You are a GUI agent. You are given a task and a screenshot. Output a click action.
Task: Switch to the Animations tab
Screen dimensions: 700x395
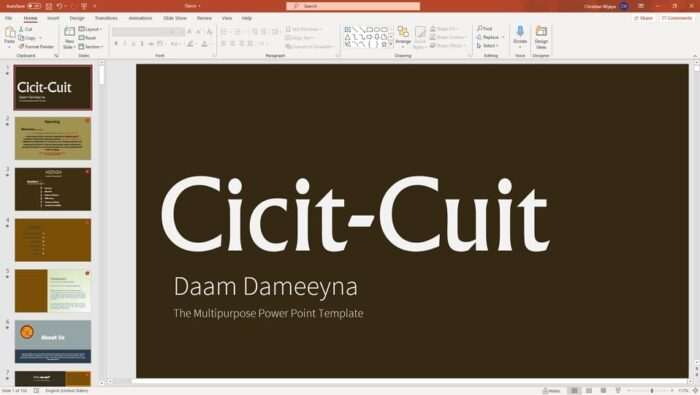(140, 18)
